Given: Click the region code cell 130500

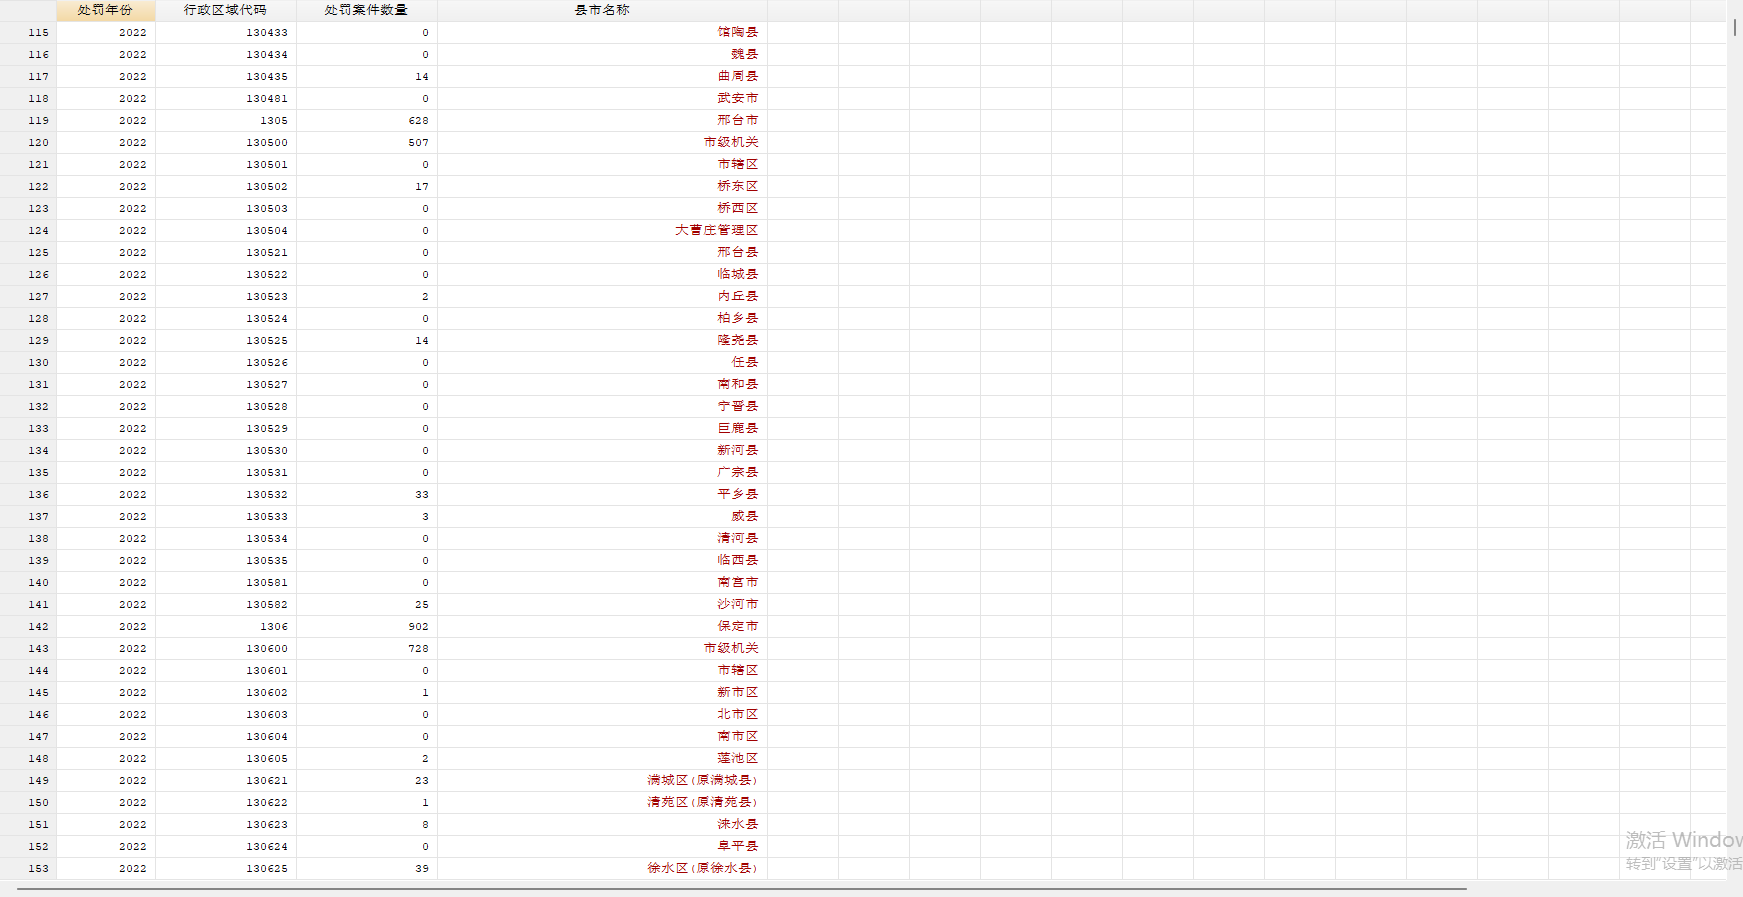Looking at the screenshot, I should [x=226, y=143].
